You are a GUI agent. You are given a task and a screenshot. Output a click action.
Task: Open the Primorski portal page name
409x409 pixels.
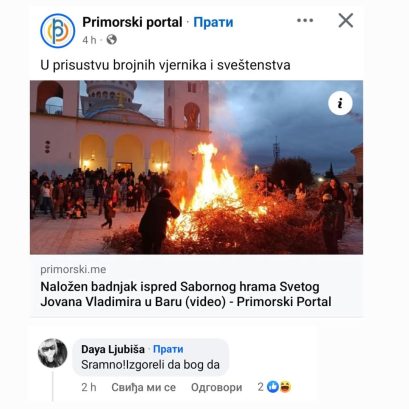[132, 22]
